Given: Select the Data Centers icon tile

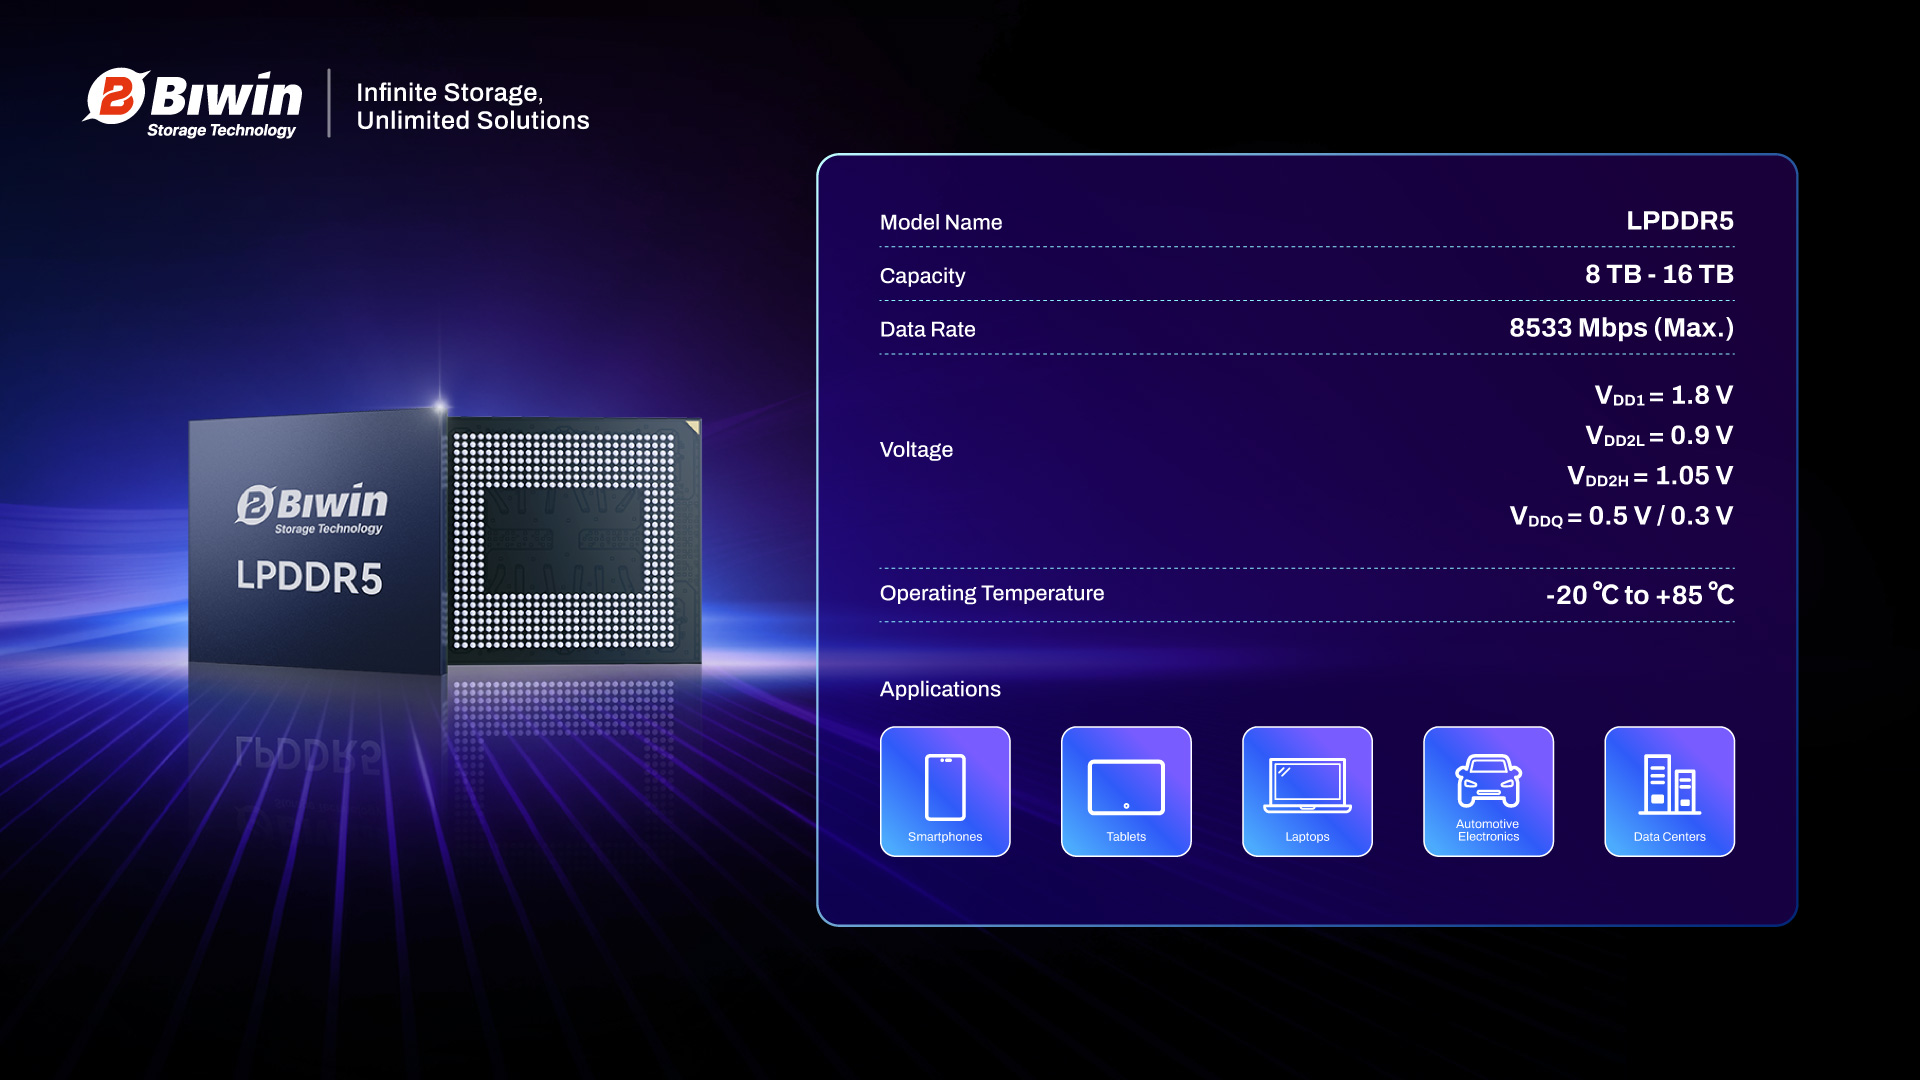Looking at the screenshot, I should pos(1669,791).
